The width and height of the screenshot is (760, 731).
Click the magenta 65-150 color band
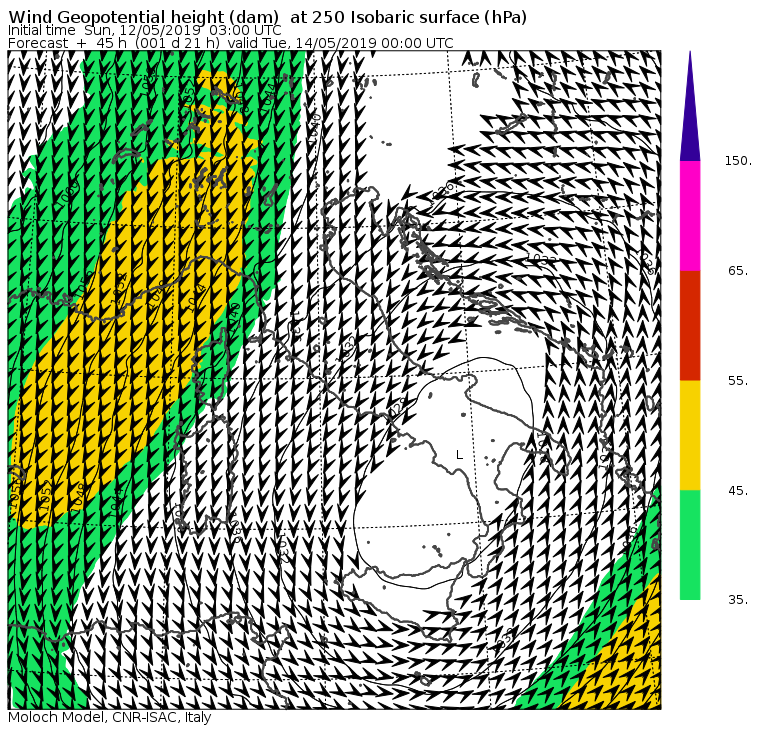[690, 216]
